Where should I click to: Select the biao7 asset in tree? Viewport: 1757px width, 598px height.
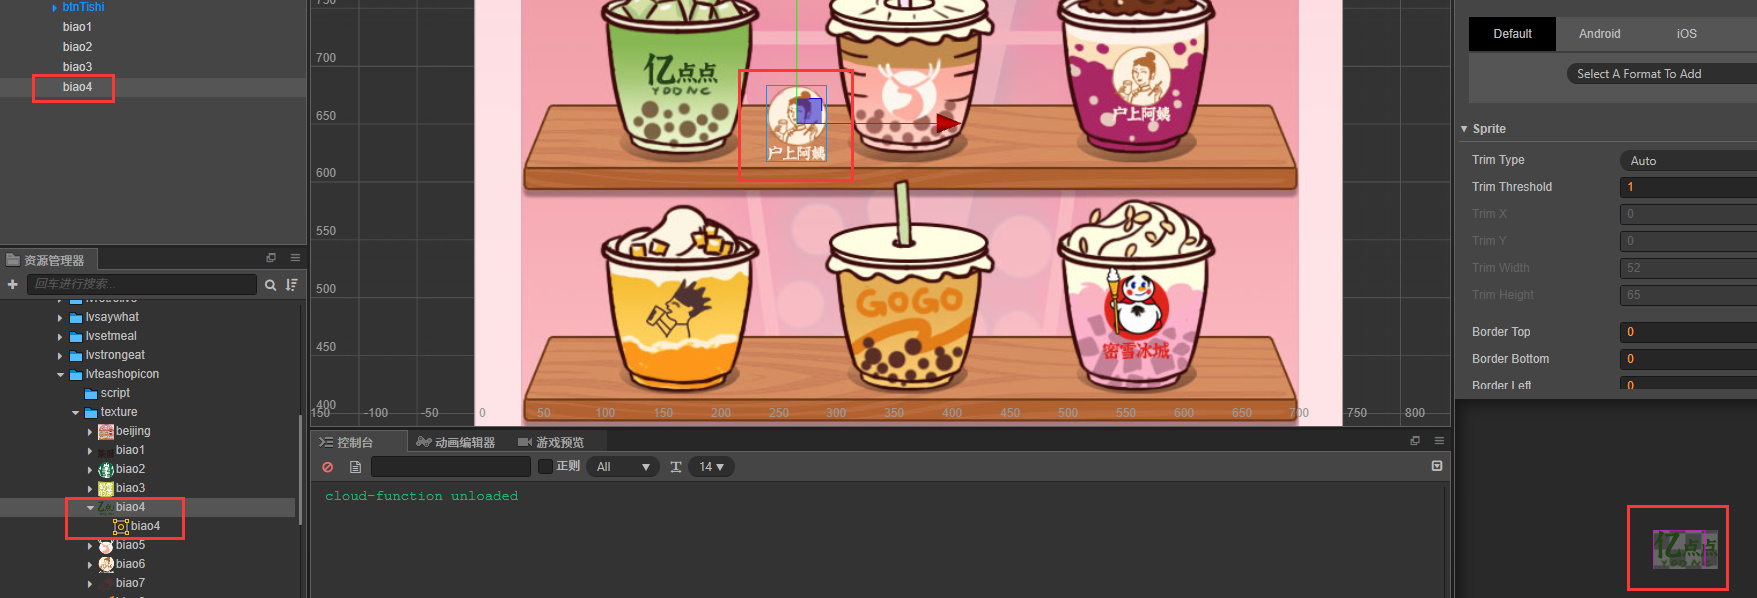click(130, 583)
